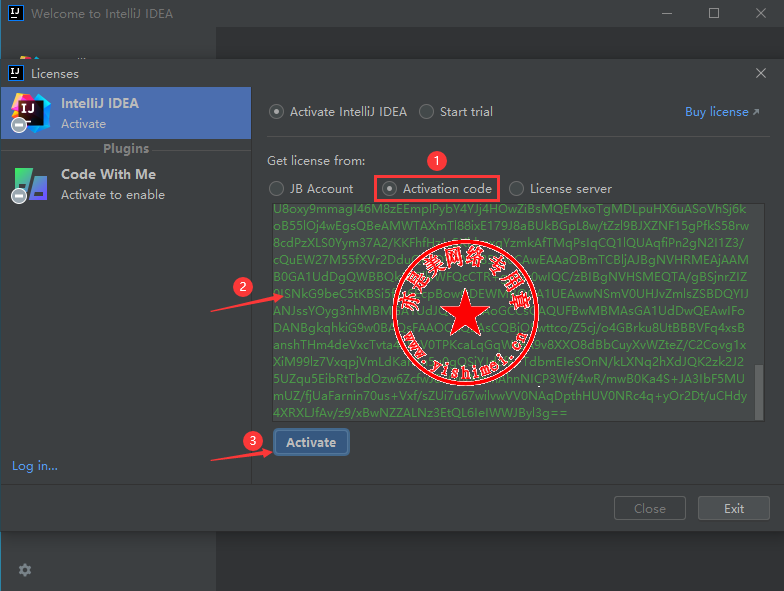Viewport: 784px width, 591px height.
Task: Open the Buy license link
Action: (722, 112)
